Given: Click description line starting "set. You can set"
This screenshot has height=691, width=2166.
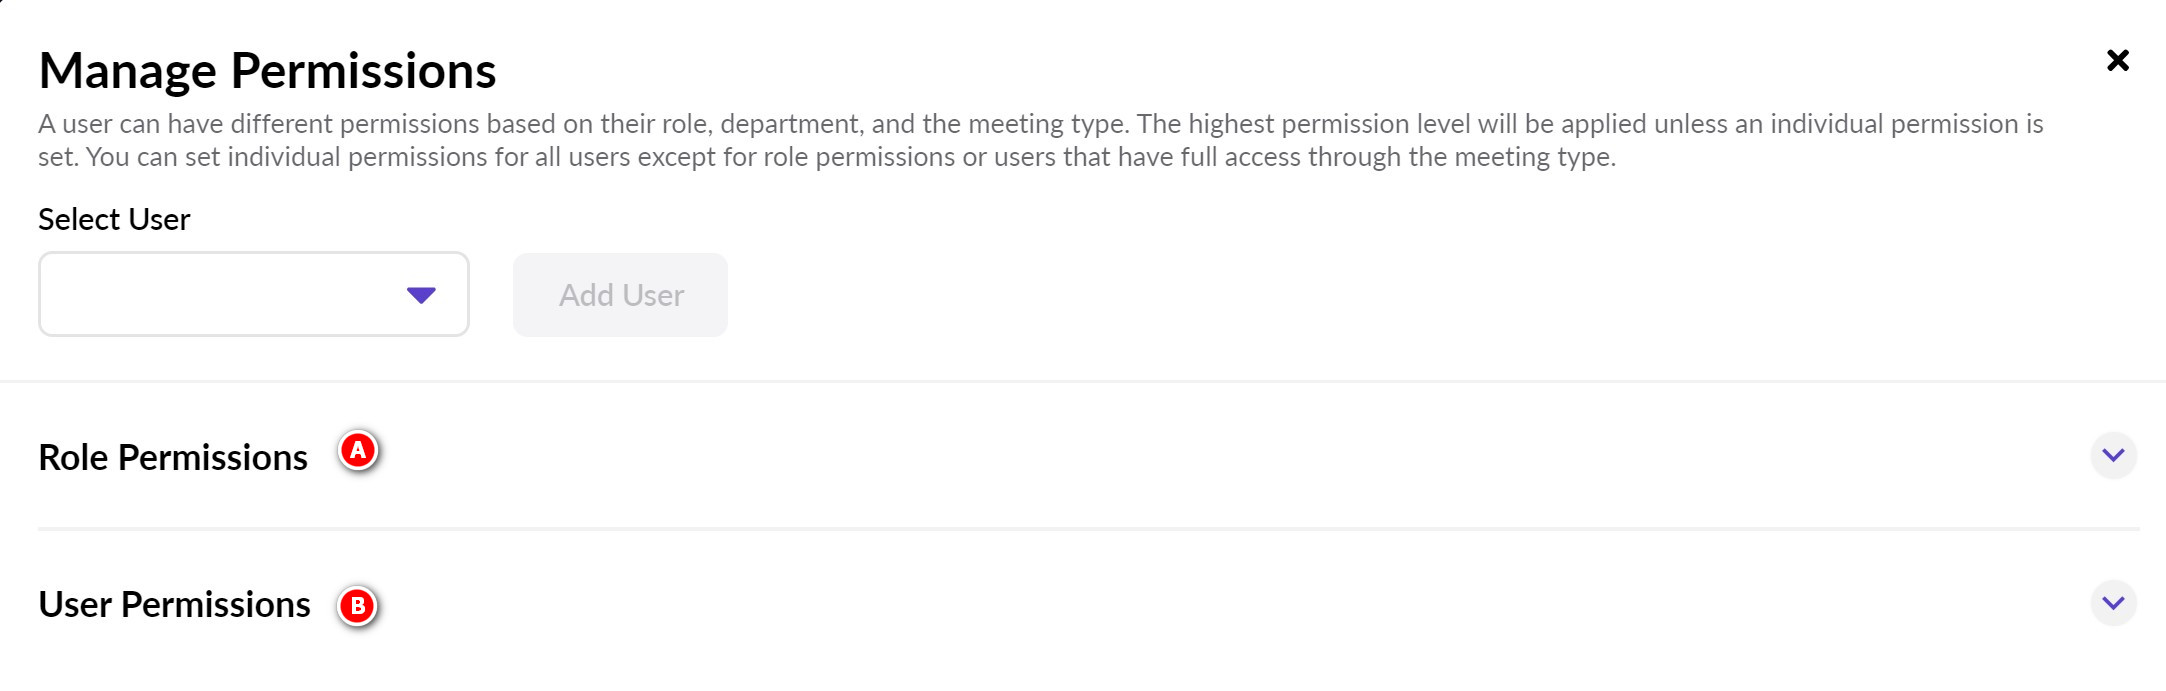Looking at the screenshot, I should click(826, 157).
